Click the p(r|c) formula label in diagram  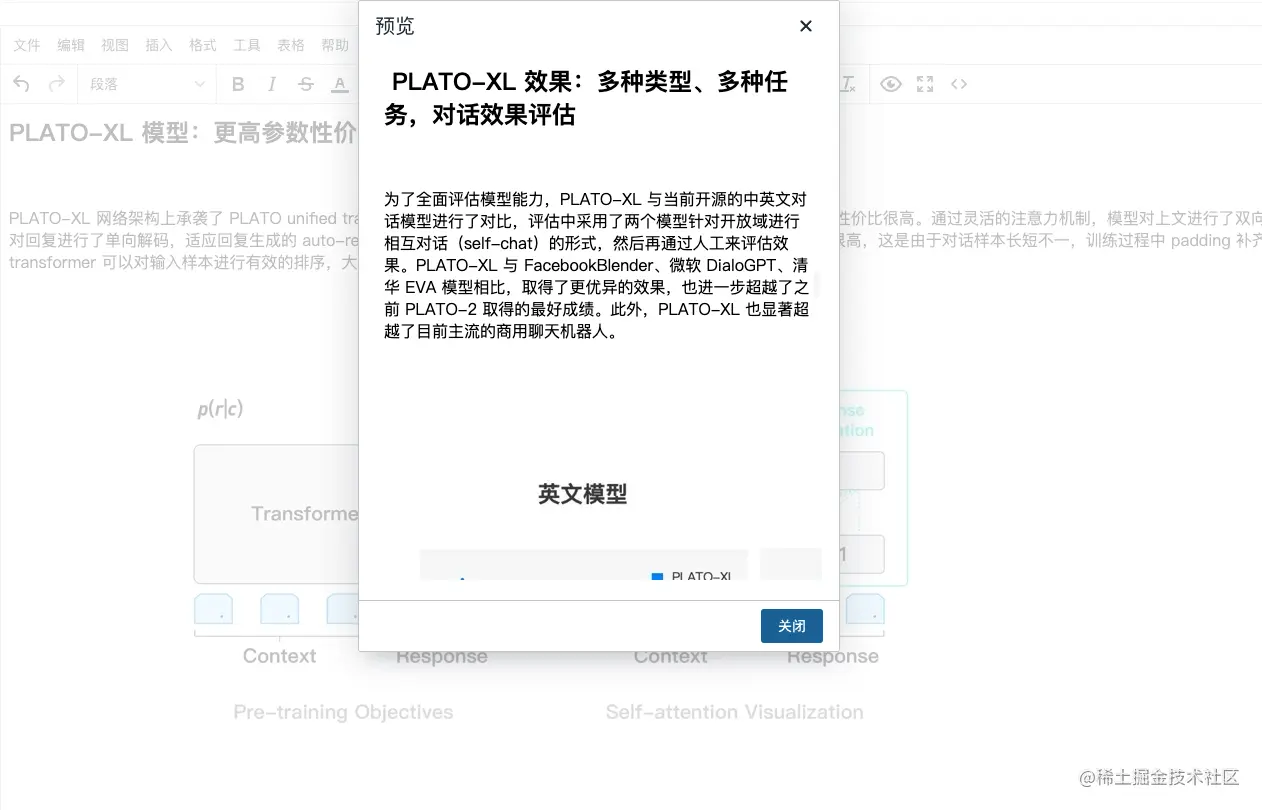[220, 408]
